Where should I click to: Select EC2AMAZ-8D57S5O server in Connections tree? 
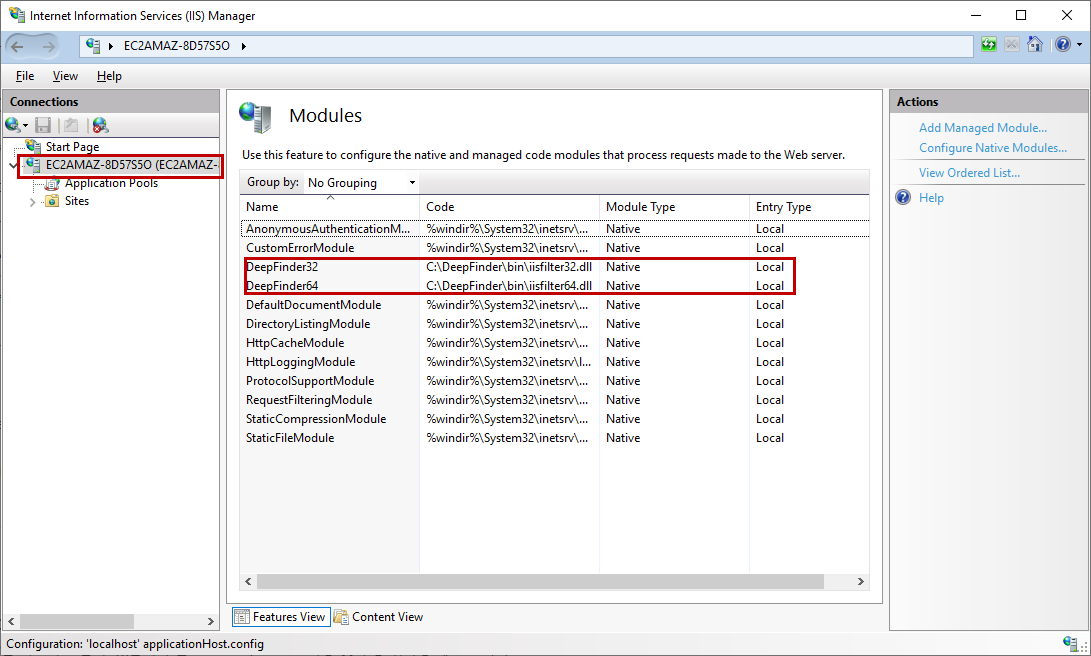pos(132,165)
